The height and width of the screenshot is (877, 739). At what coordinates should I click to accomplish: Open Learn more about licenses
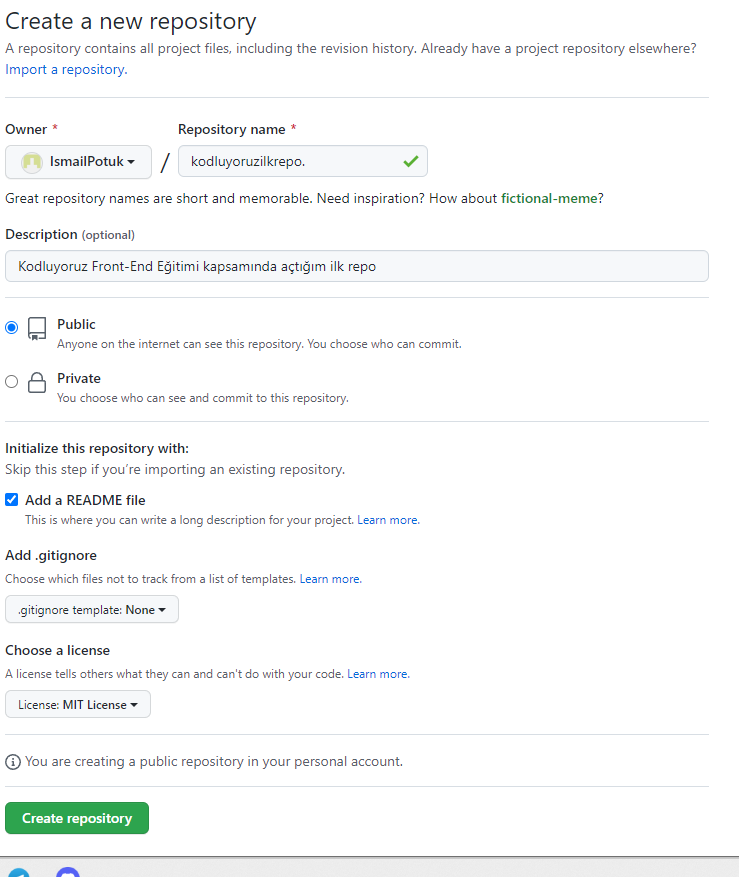click(x=377, y=673)
